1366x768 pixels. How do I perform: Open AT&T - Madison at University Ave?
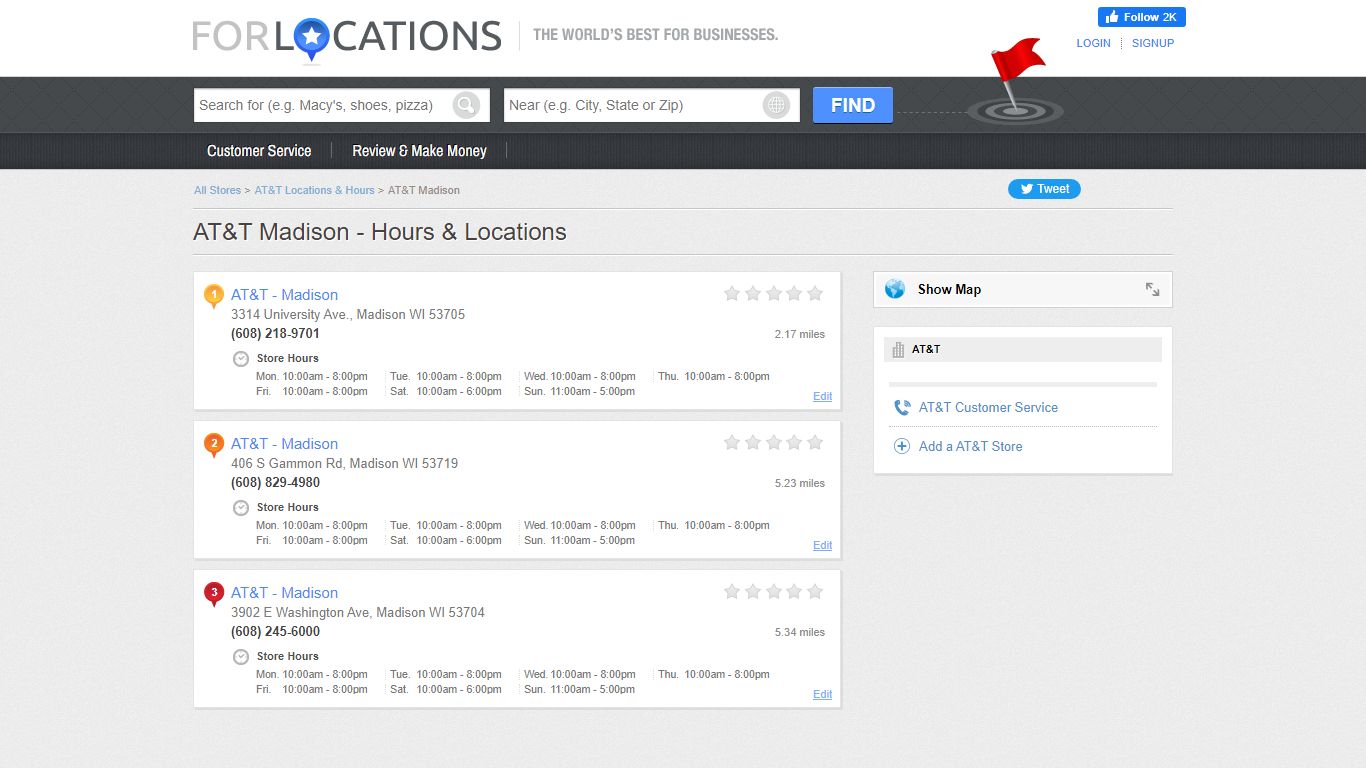point(284,295)
